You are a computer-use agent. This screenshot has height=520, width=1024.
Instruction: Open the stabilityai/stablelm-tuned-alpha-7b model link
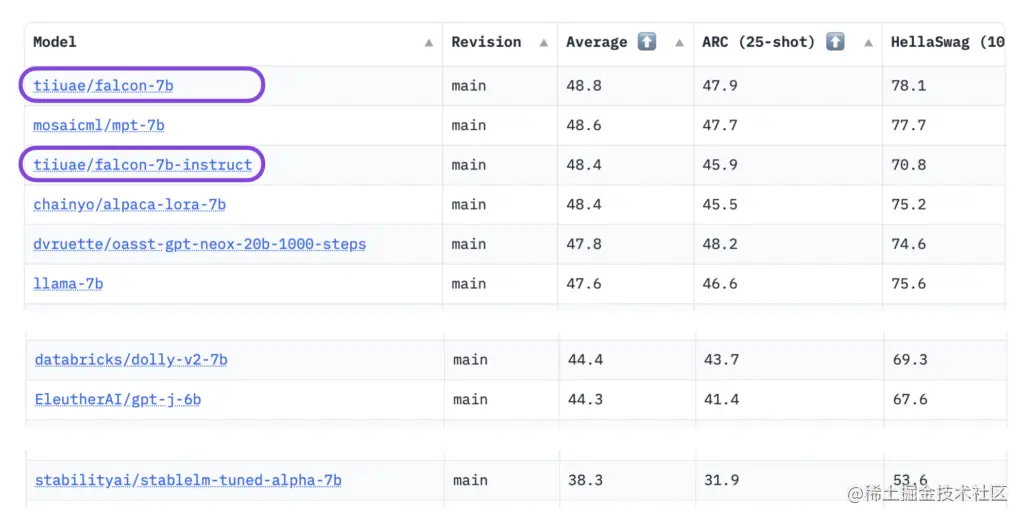point(188,480)
